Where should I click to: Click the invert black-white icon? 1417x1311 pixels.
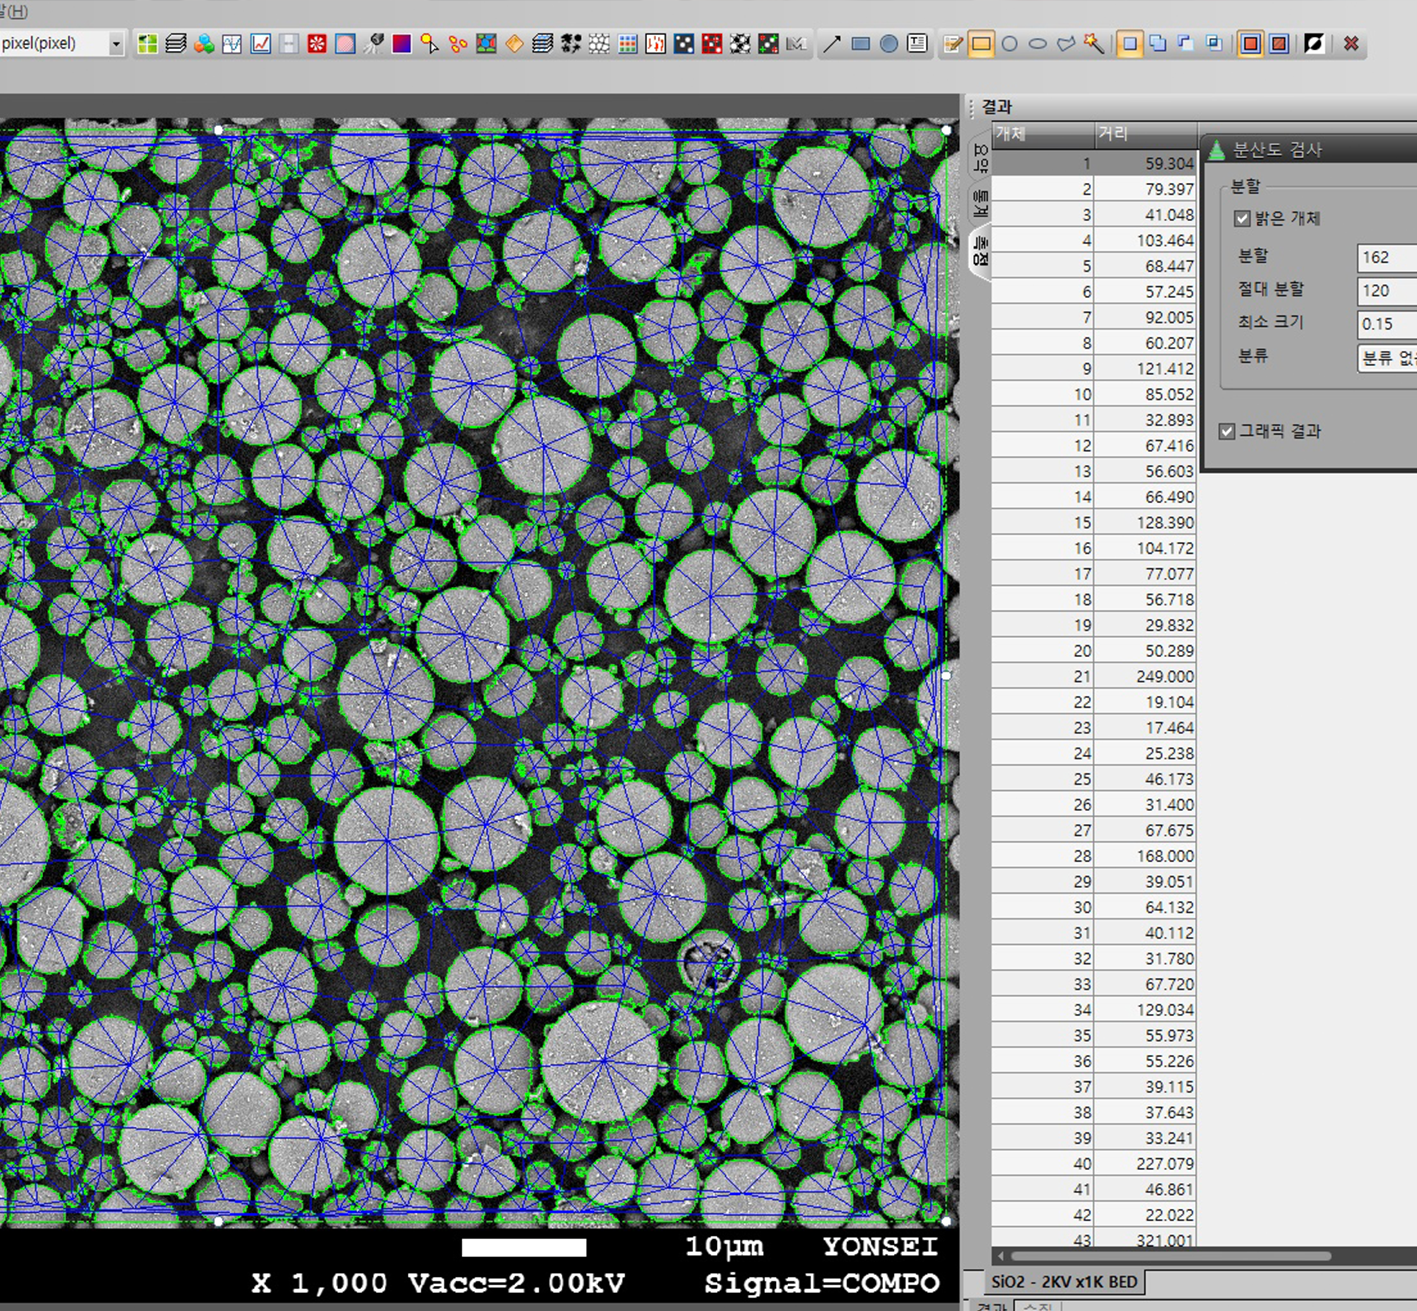point(1314,44)
